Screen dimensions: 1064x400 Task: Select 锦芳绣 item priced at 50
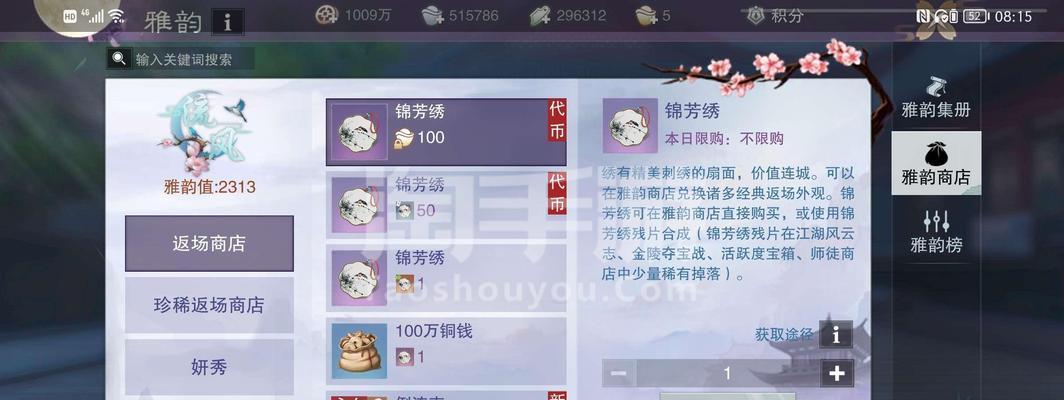point(446,204)
